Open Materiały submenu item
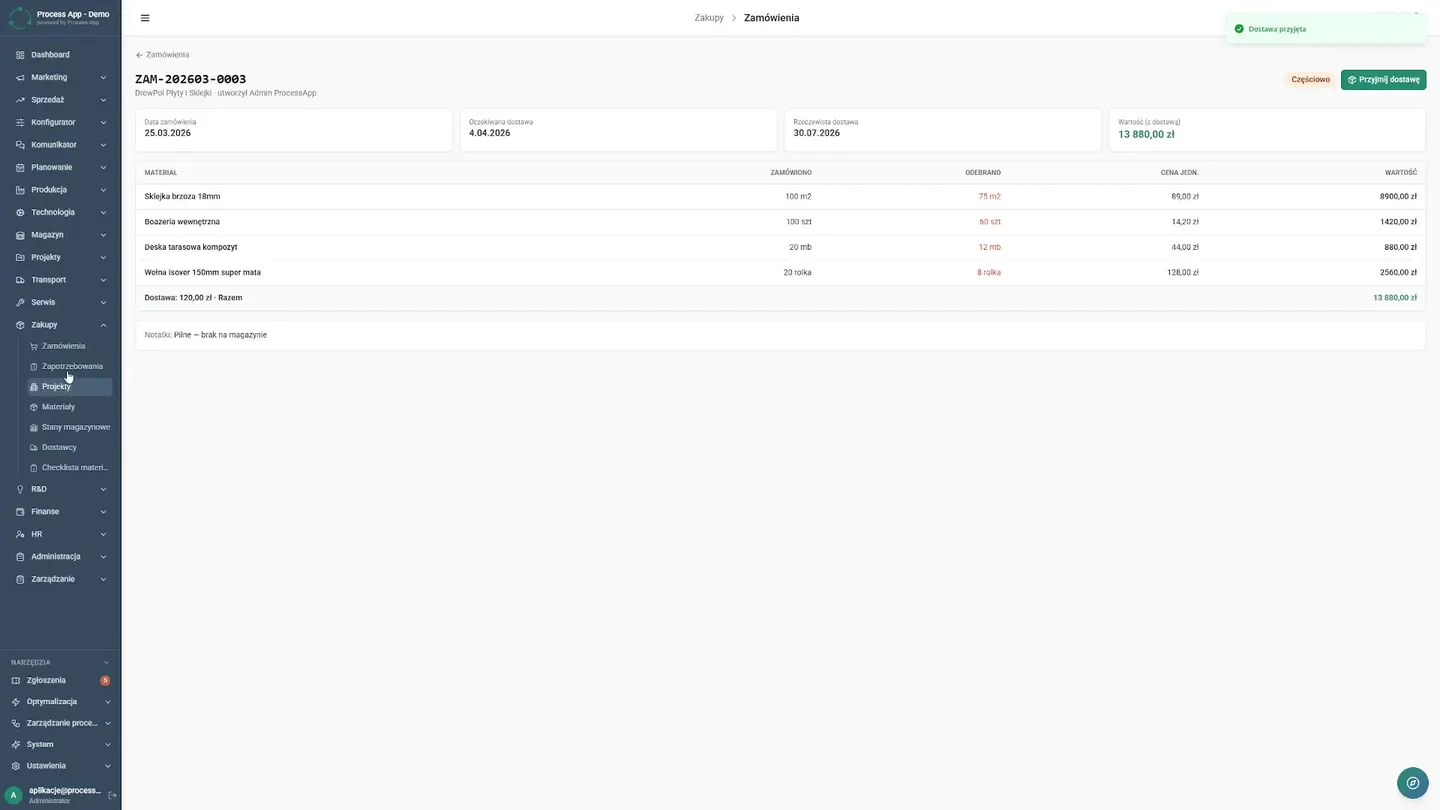Viewport: 1440px width, 810px height. pos(69,407)
